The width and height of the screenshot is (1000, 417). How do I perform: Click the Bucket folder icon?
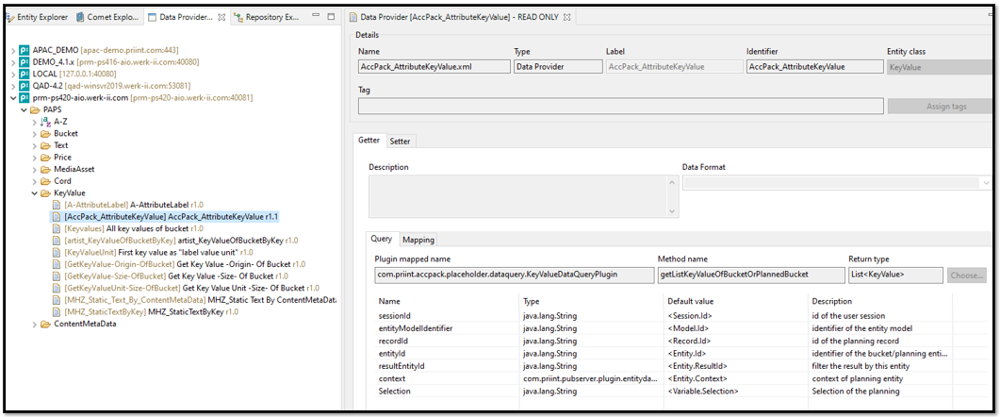(46, 133)
